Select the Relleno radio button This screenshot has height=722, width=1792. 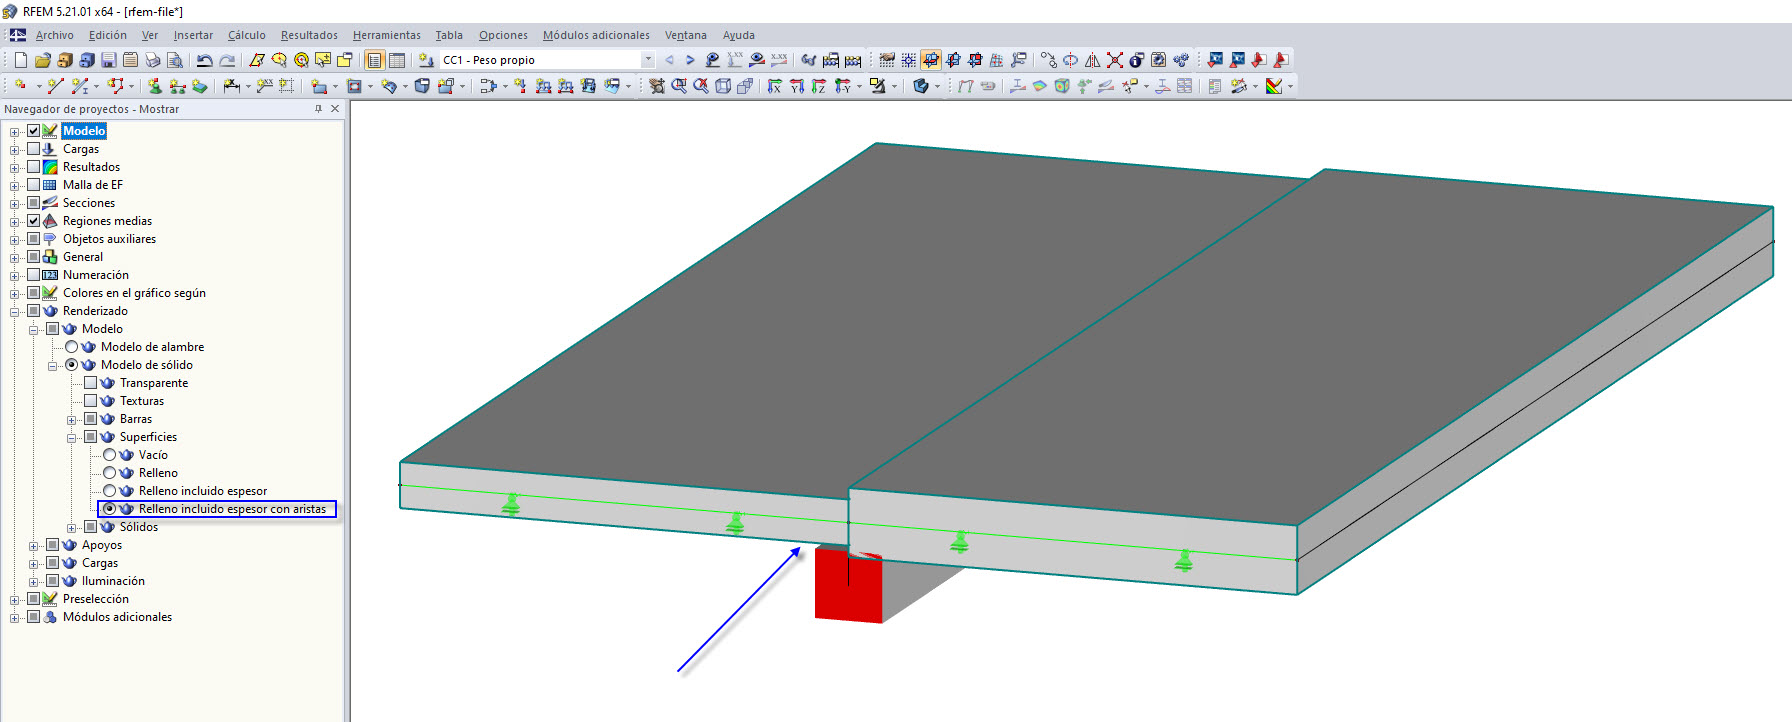click(x=110, y=473)
